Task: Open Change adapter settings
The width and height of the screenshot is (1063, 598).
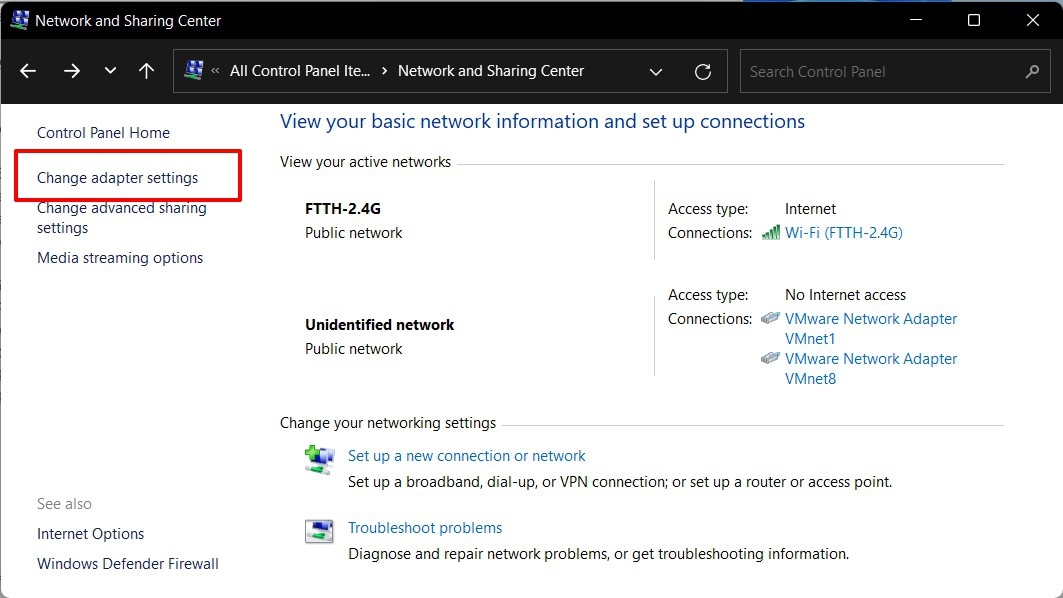Action: [118, 178]
